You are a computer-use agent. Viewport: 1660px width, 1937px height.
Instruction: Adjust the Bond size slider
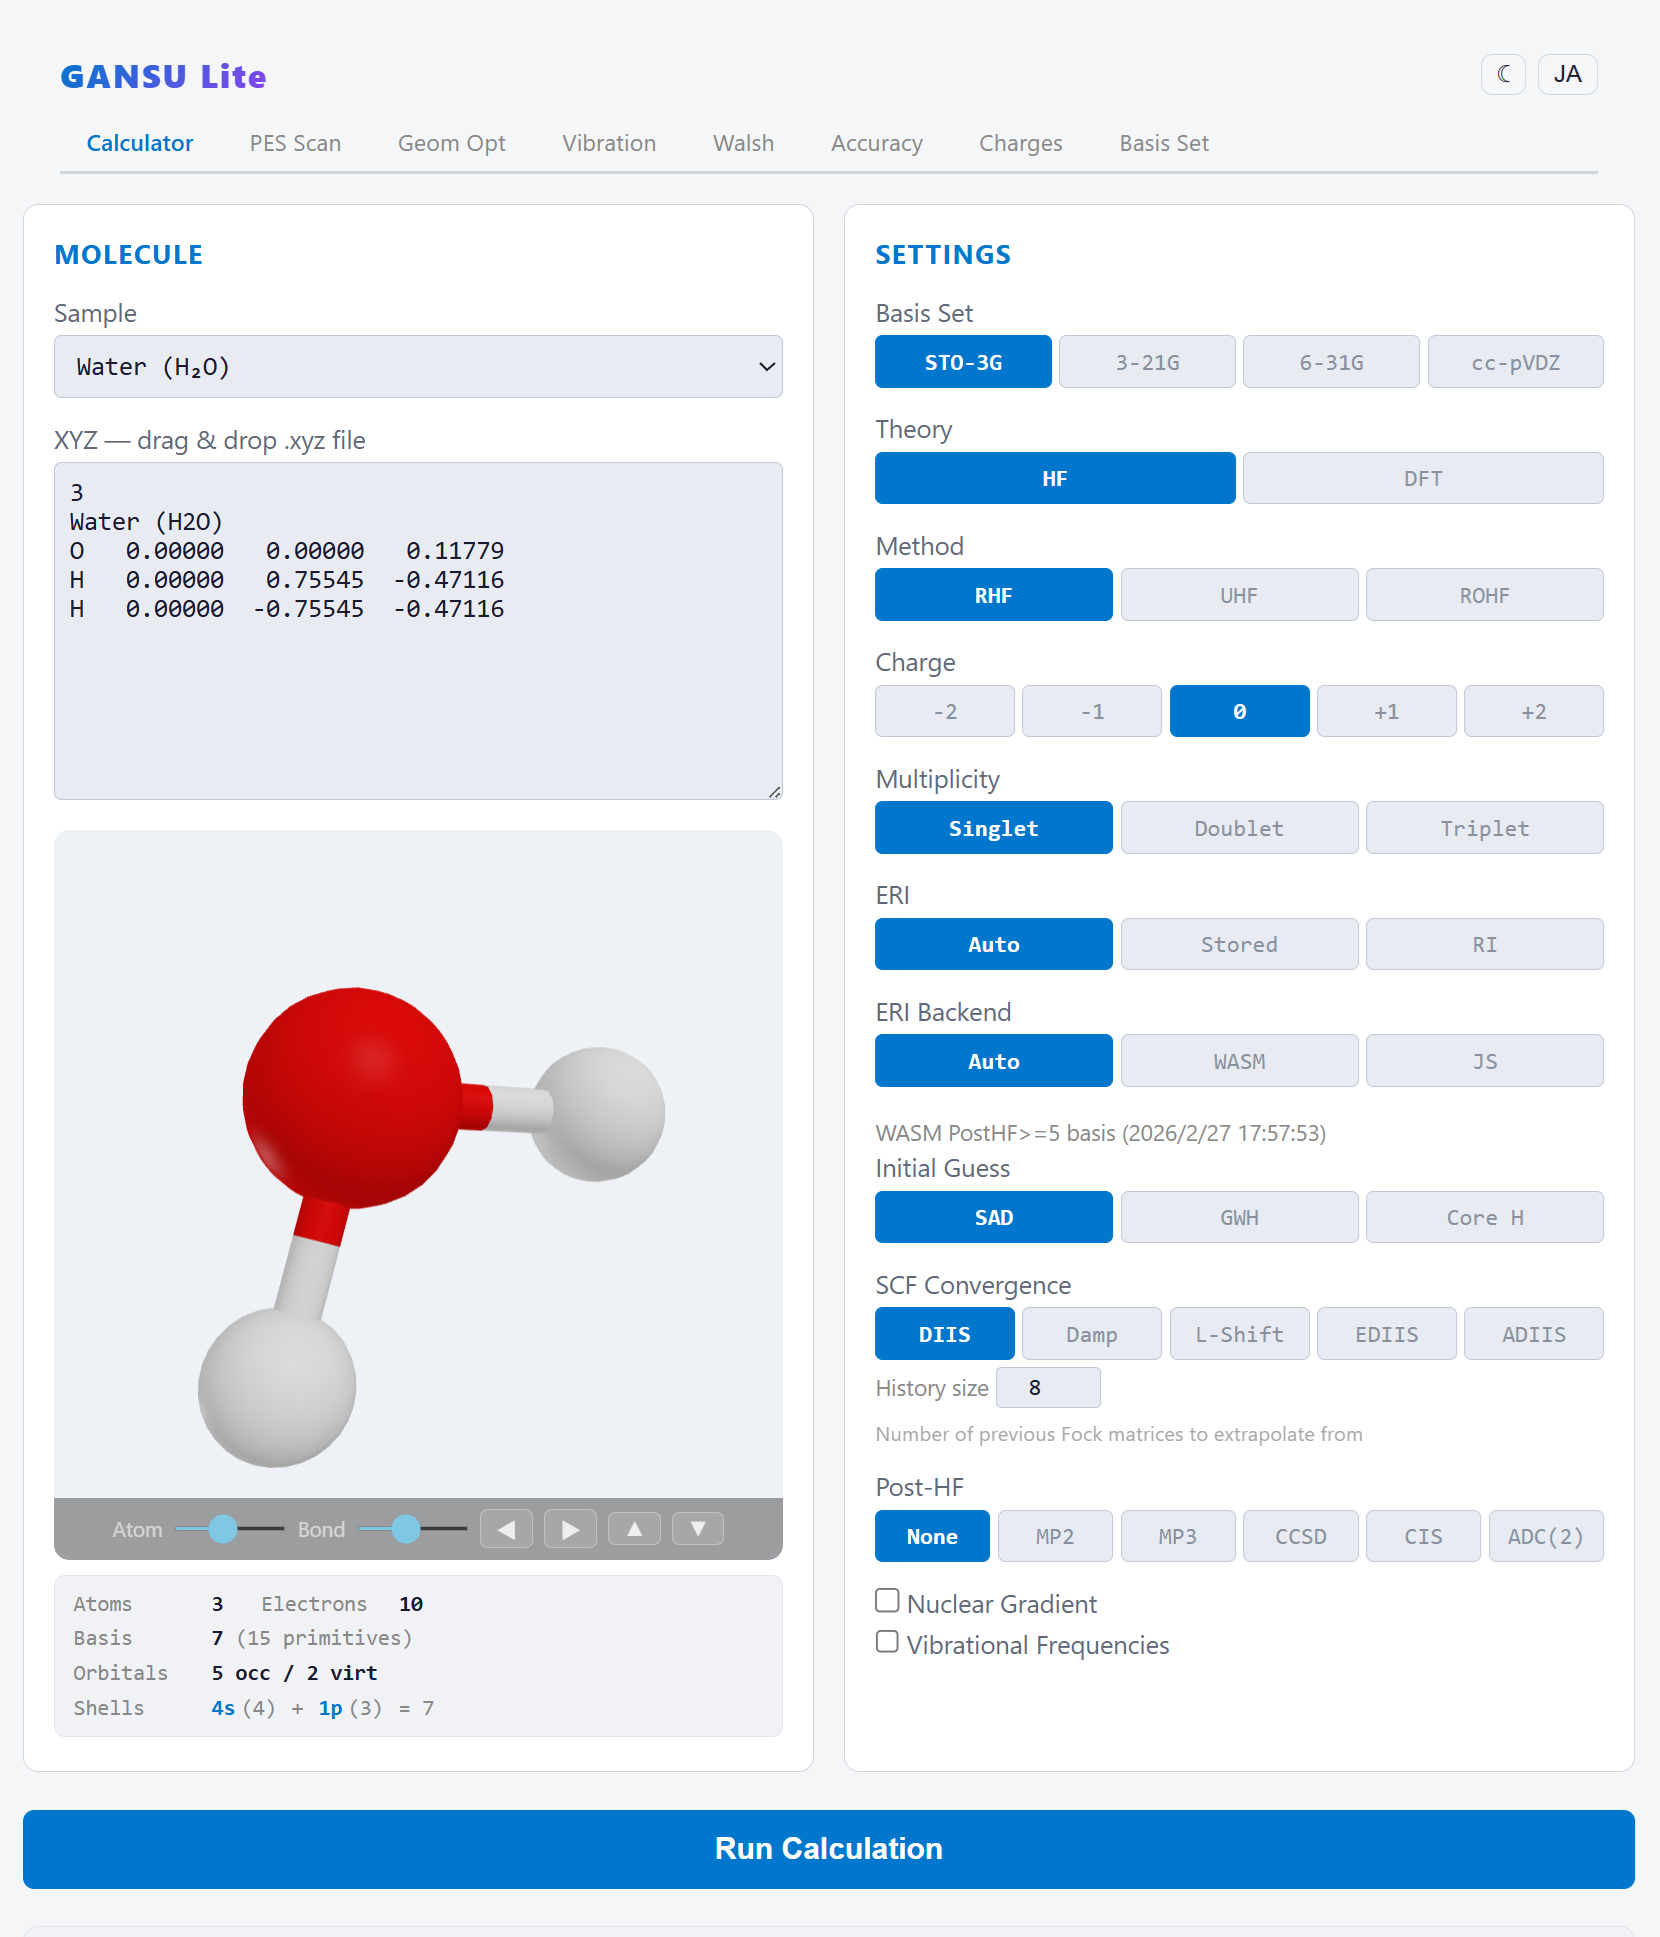[412, 1529]
